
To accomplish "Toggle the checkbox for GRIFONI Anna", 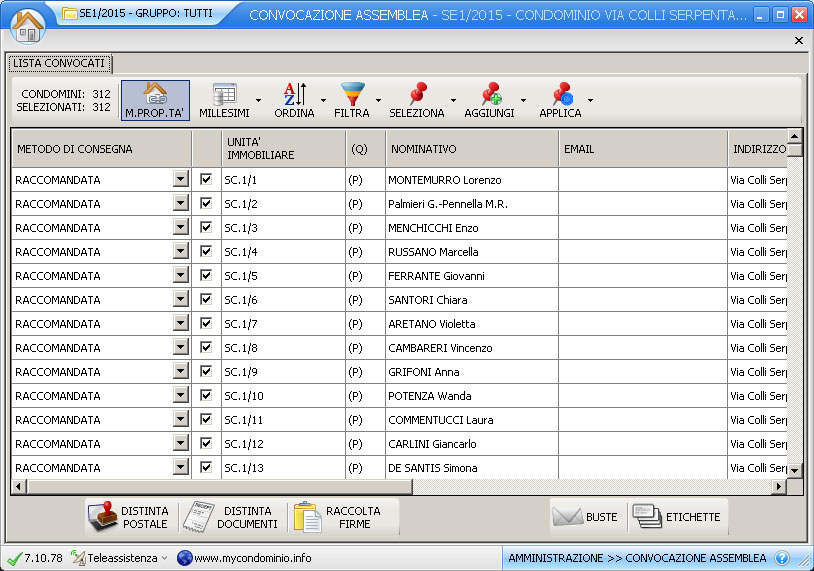I will (x=206, y=371).
